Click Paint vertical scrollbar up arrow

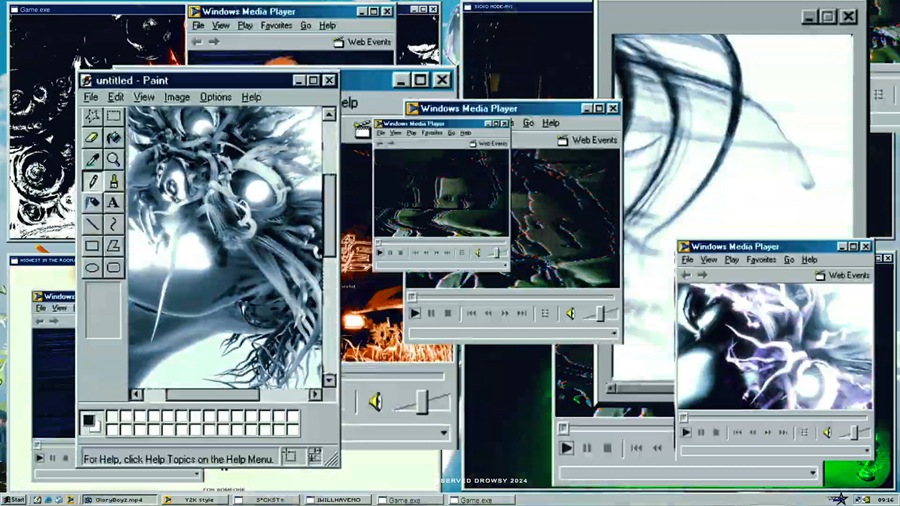coord(329,114)
